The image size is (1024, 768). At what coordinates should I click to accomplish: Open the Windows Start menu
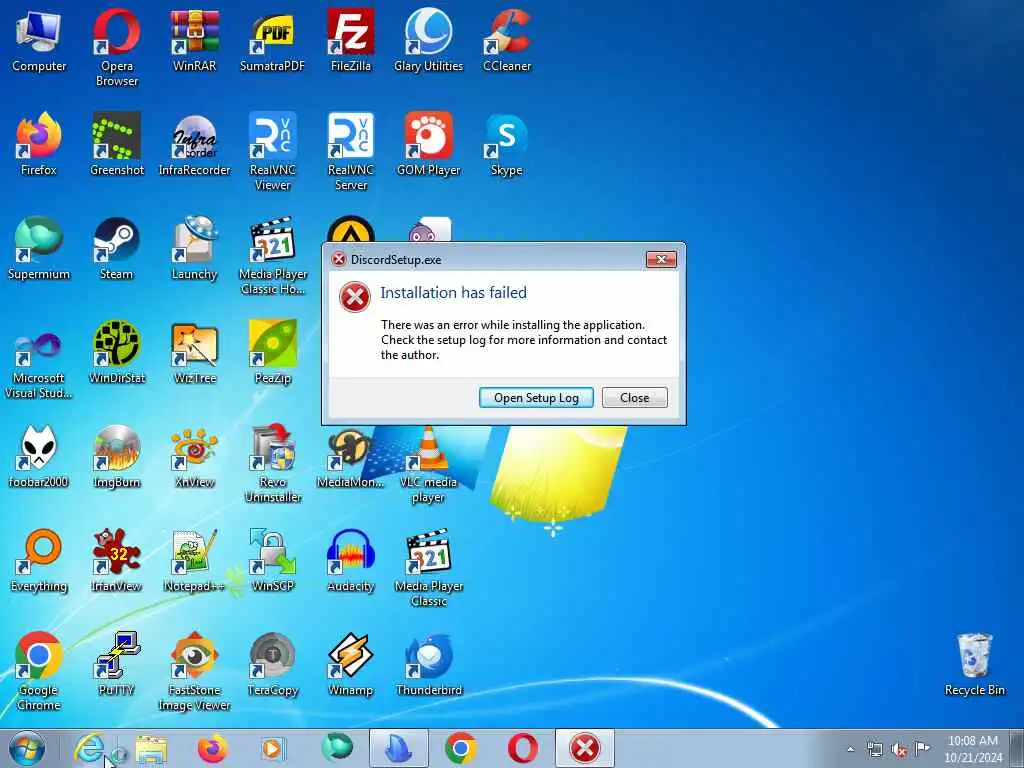coord(27,748)
